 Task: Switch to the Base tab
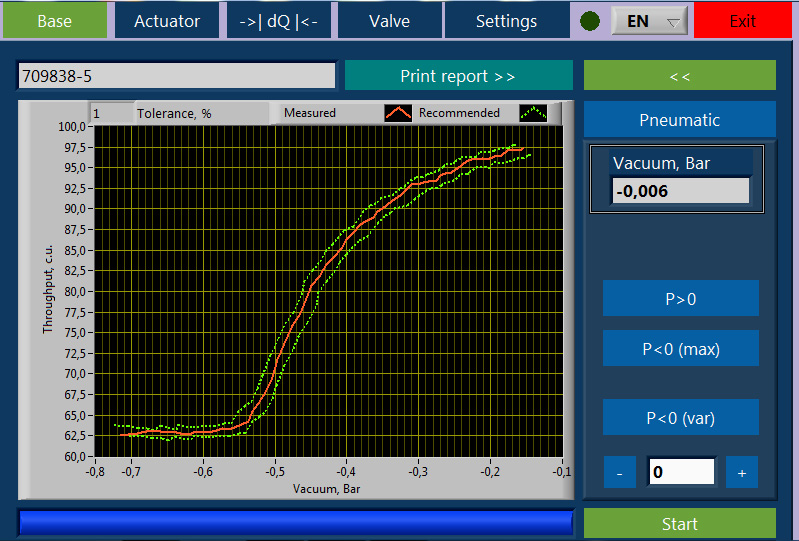54,21
